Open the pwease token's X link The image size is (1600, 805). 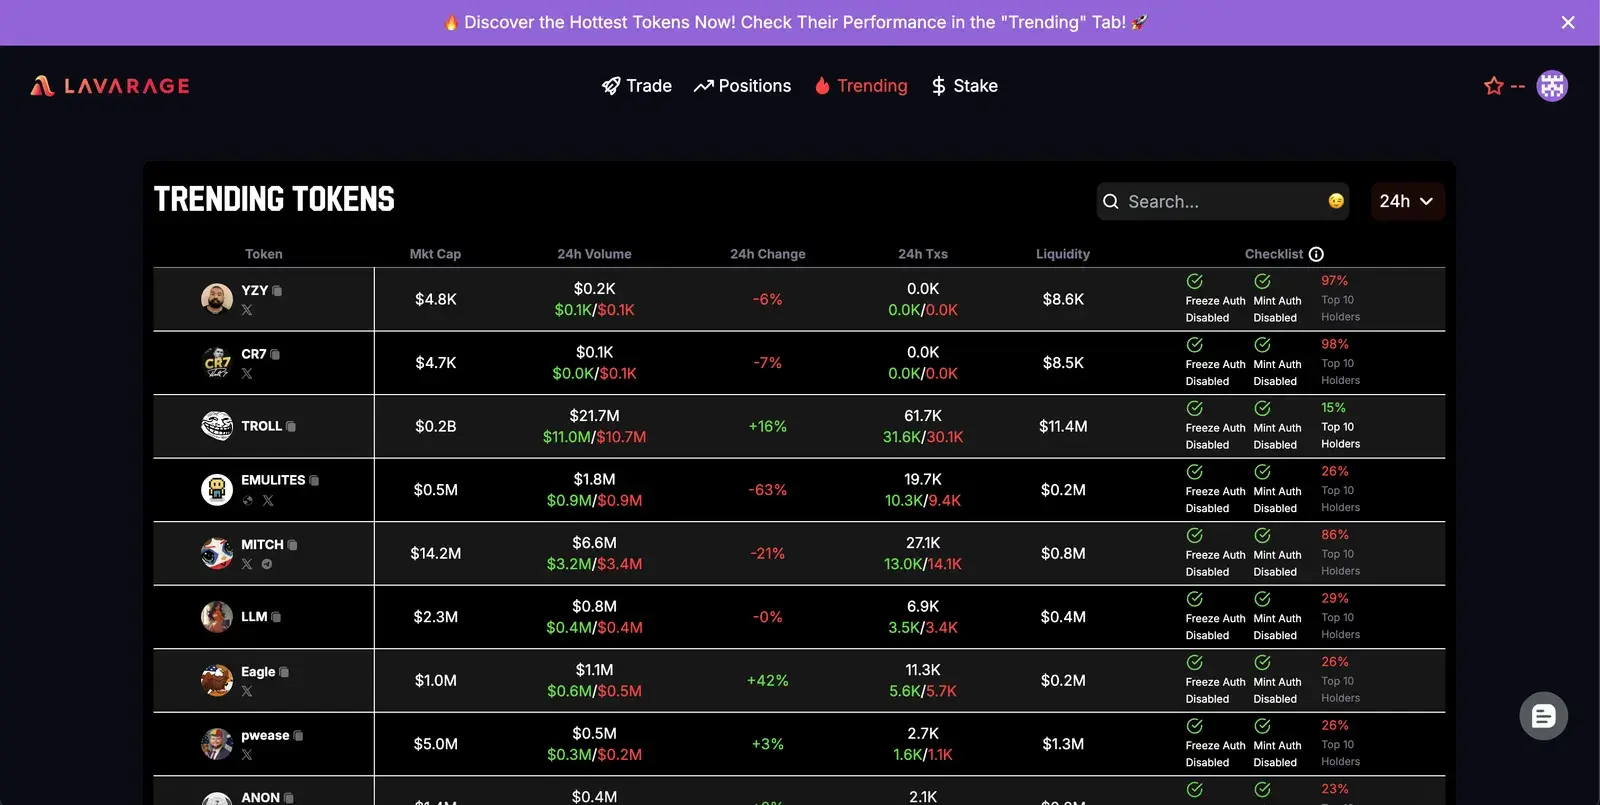click(x=247, y=755)
